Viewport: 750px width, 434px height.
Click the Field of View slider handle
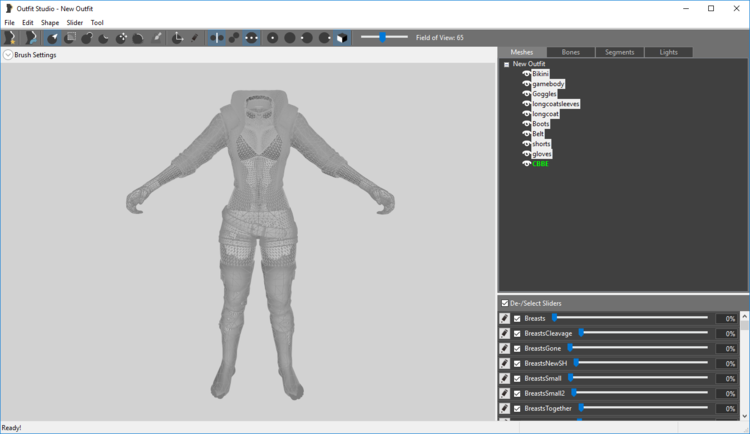[383, 37]
